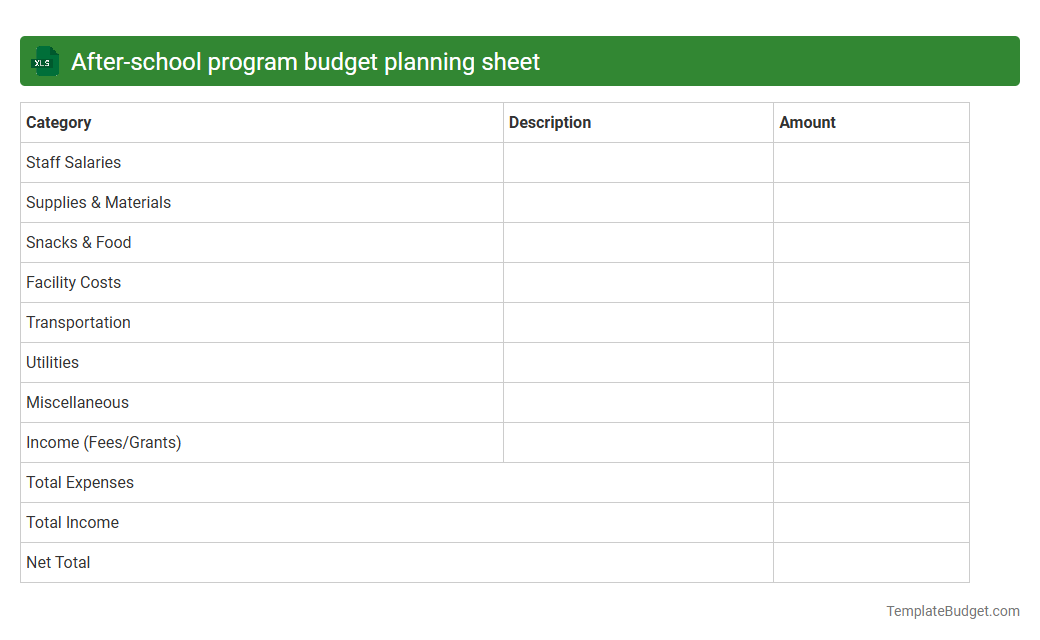Select the Supplies & Materials cell
Screen dimensions: 1040x640
click(98, 202)
